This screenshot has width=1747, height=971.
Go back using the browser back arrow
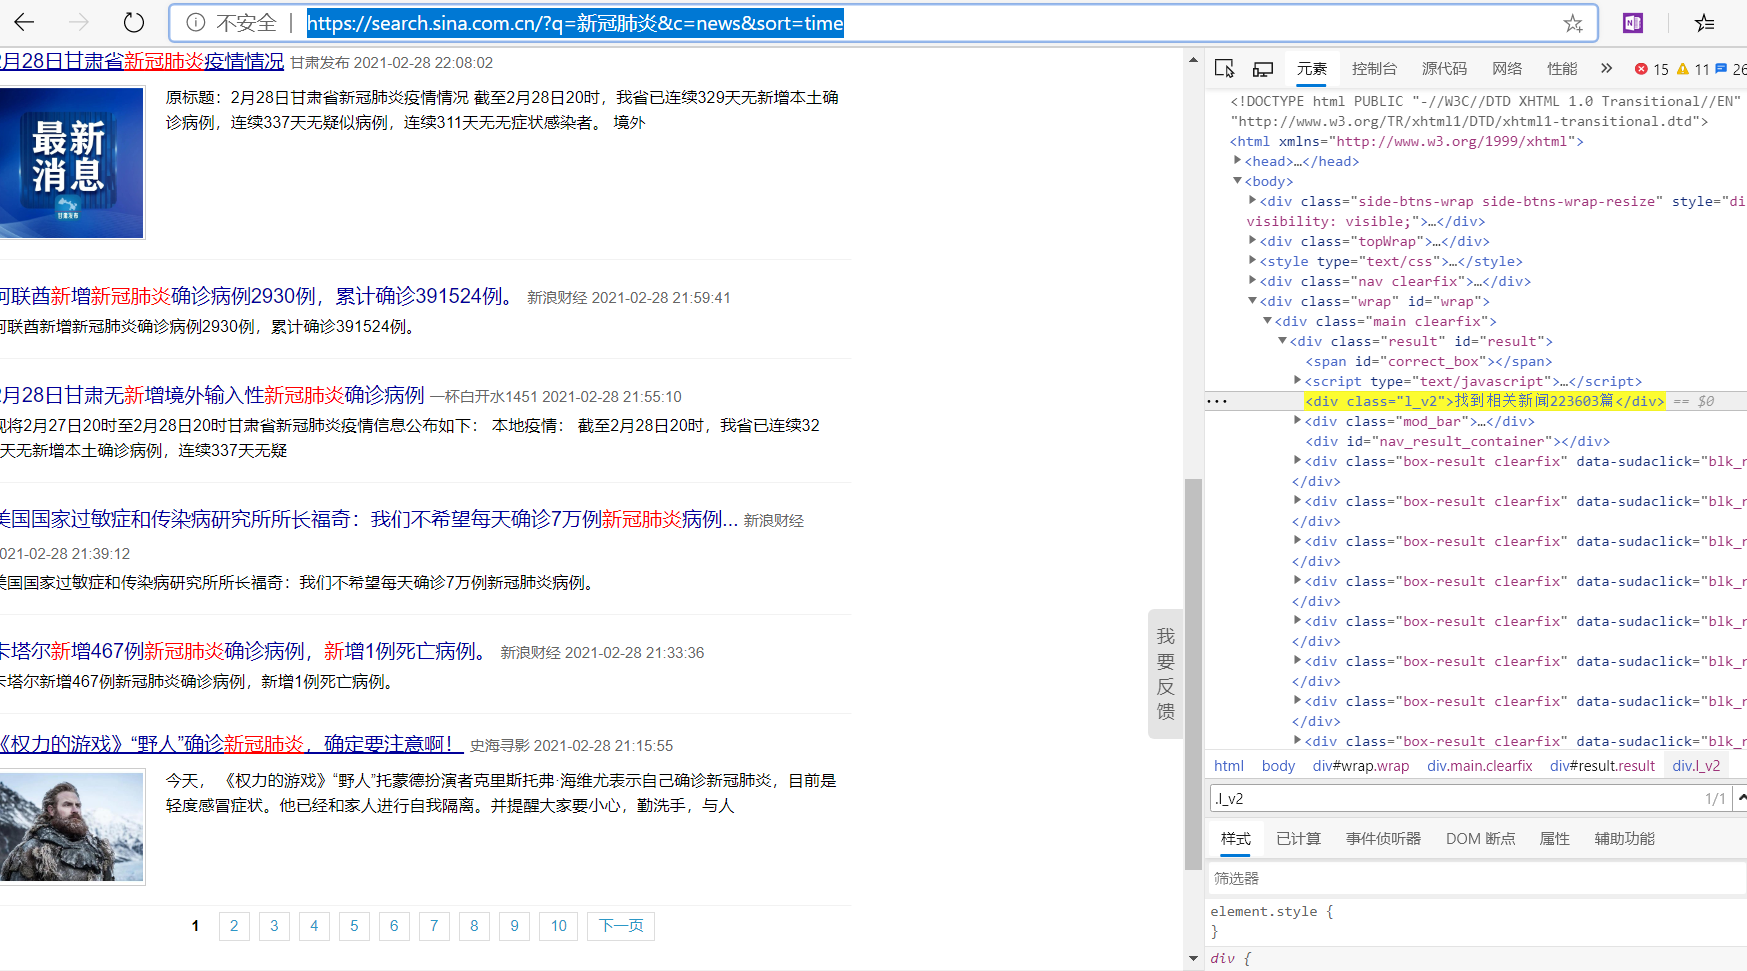click(25, 22)
